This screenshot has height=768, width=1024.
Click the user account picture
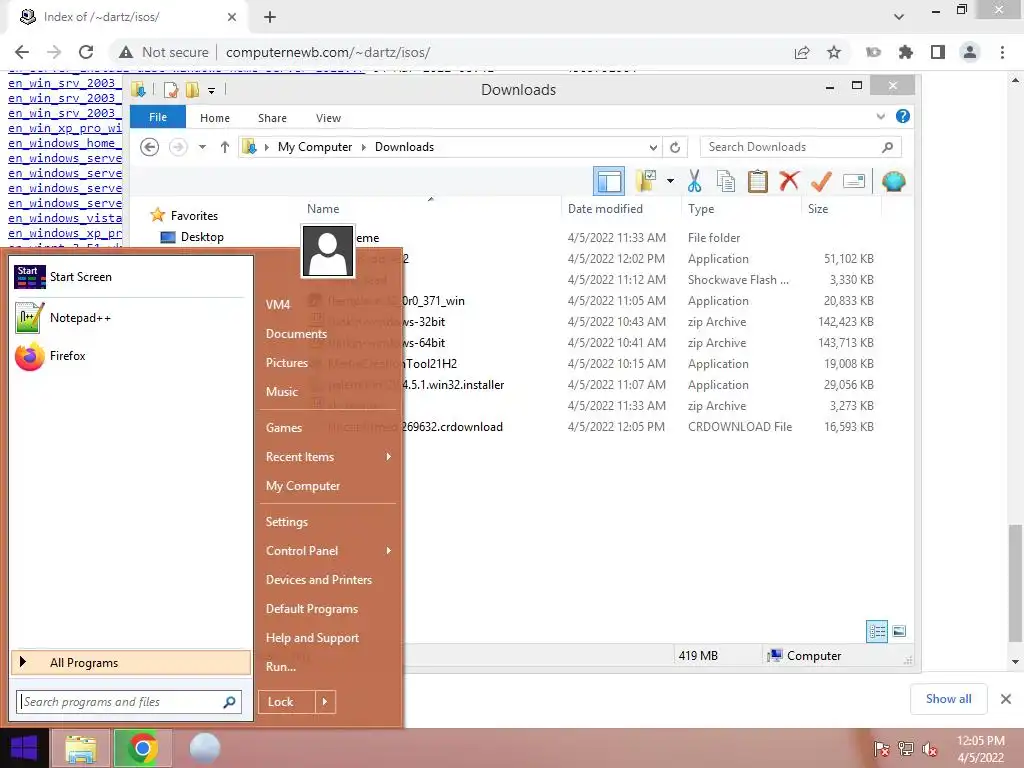pyautogui.click(x=328, y=251)
